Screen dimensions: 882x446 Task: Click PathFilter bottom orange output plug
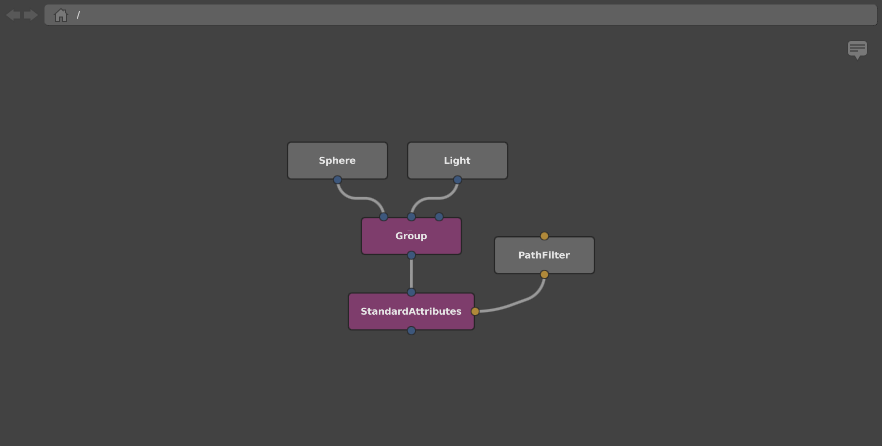pyautogui.click(x=544, y=274)
